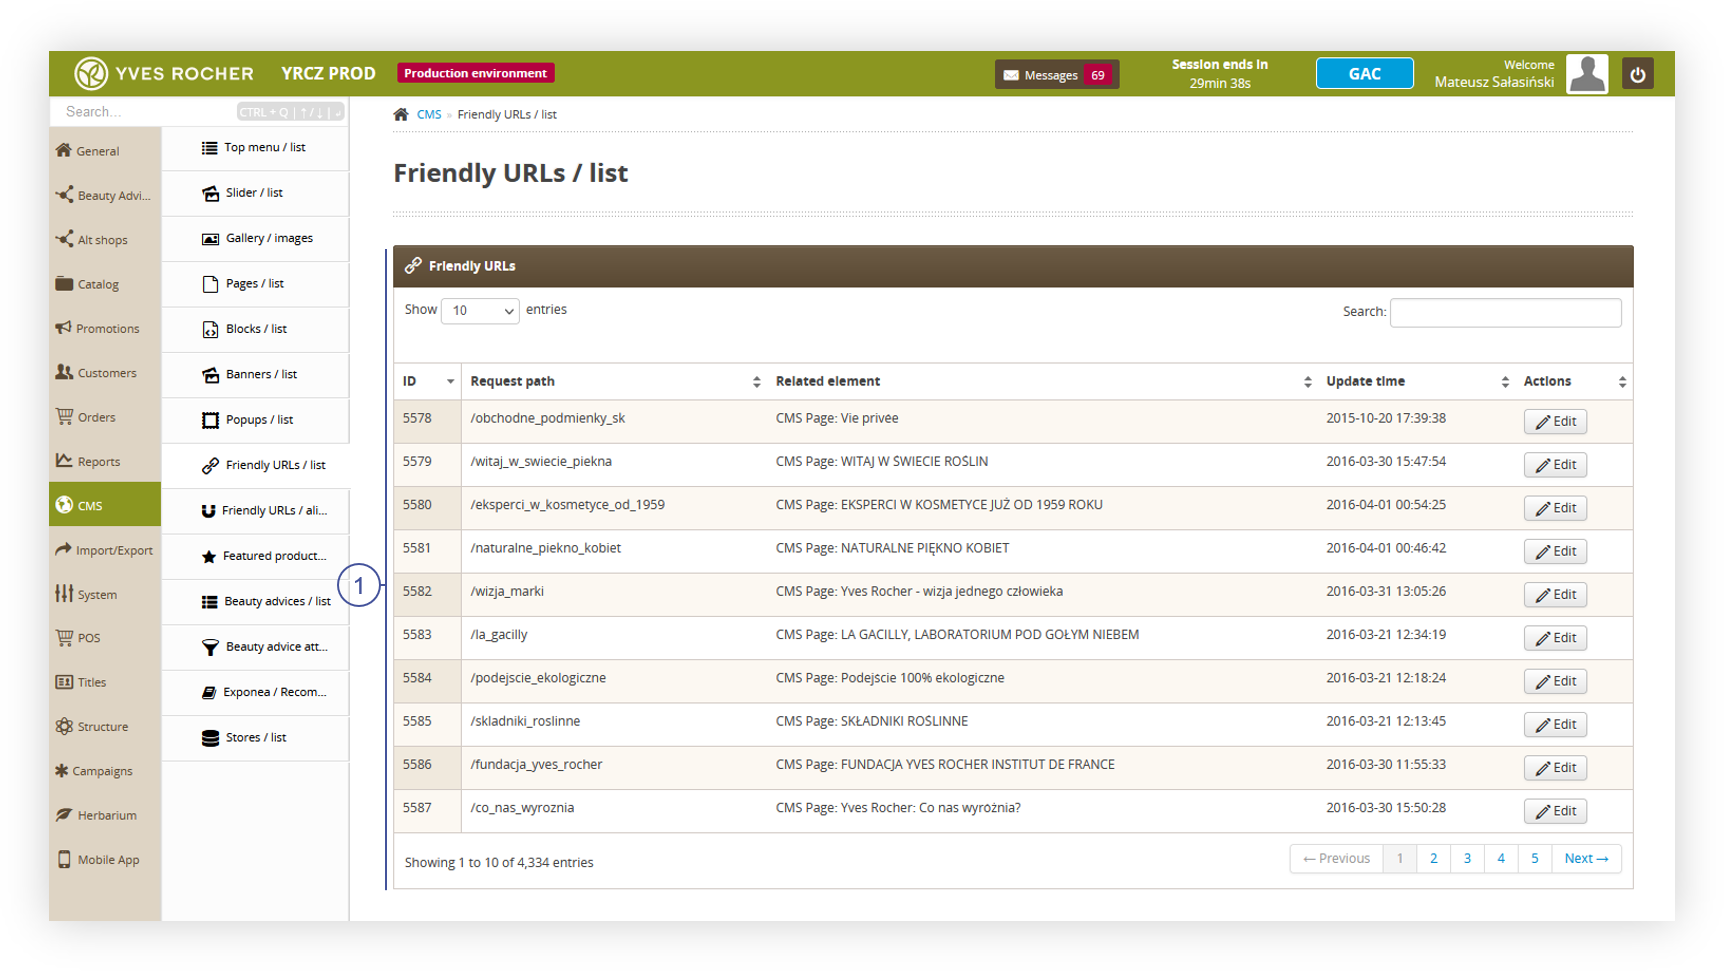1724x973 pixels.
Task: Open Pages / list submenu item
Action: point(256,284)
